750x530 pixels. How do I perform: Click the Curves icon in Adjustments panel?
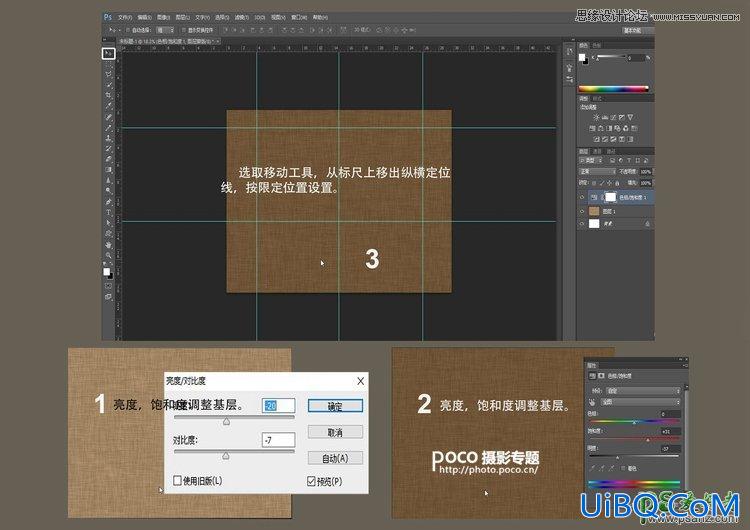[613, 117]
